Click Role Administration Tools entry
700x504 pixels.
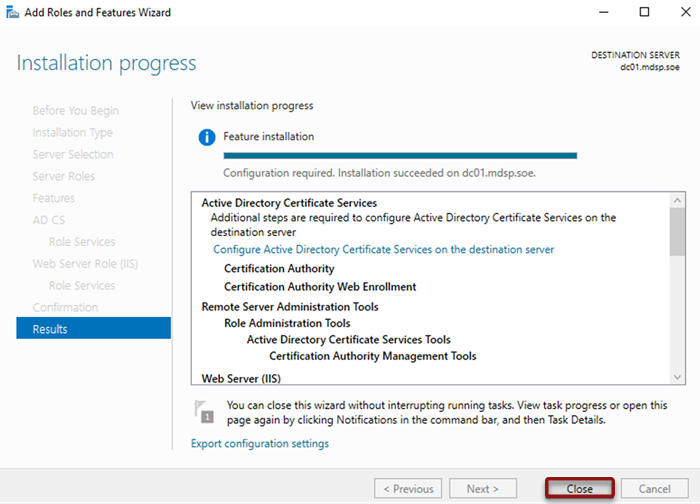(287, 323)
